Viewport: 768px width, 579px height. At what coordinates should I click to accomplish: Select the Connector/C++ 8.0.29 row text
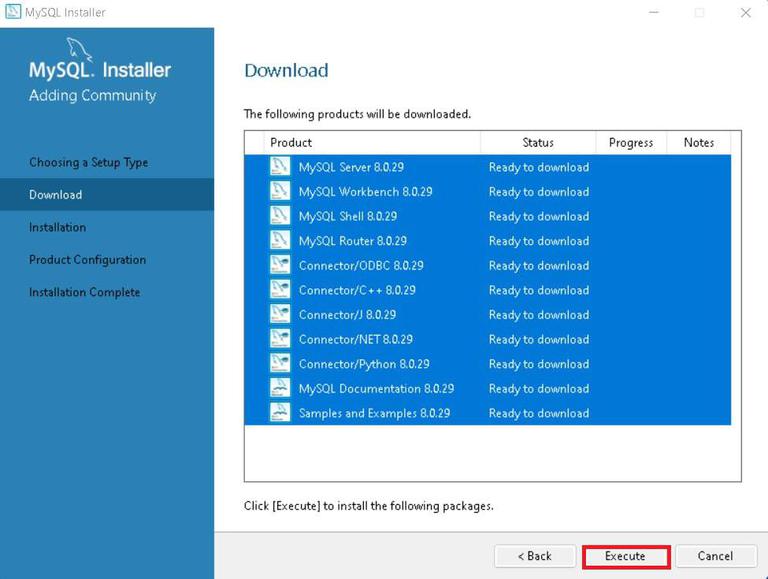click(x=357, y=290)
